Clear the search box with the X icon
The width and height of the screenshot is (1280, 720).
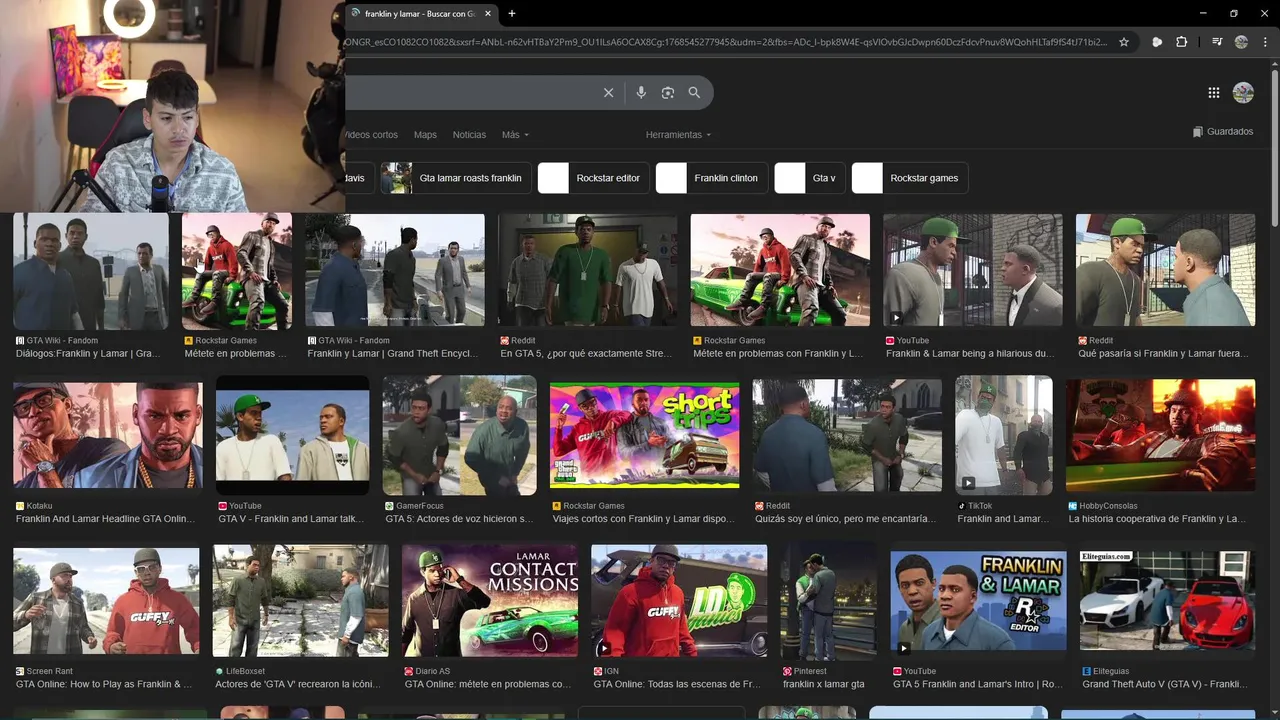[x=608, y=93]
